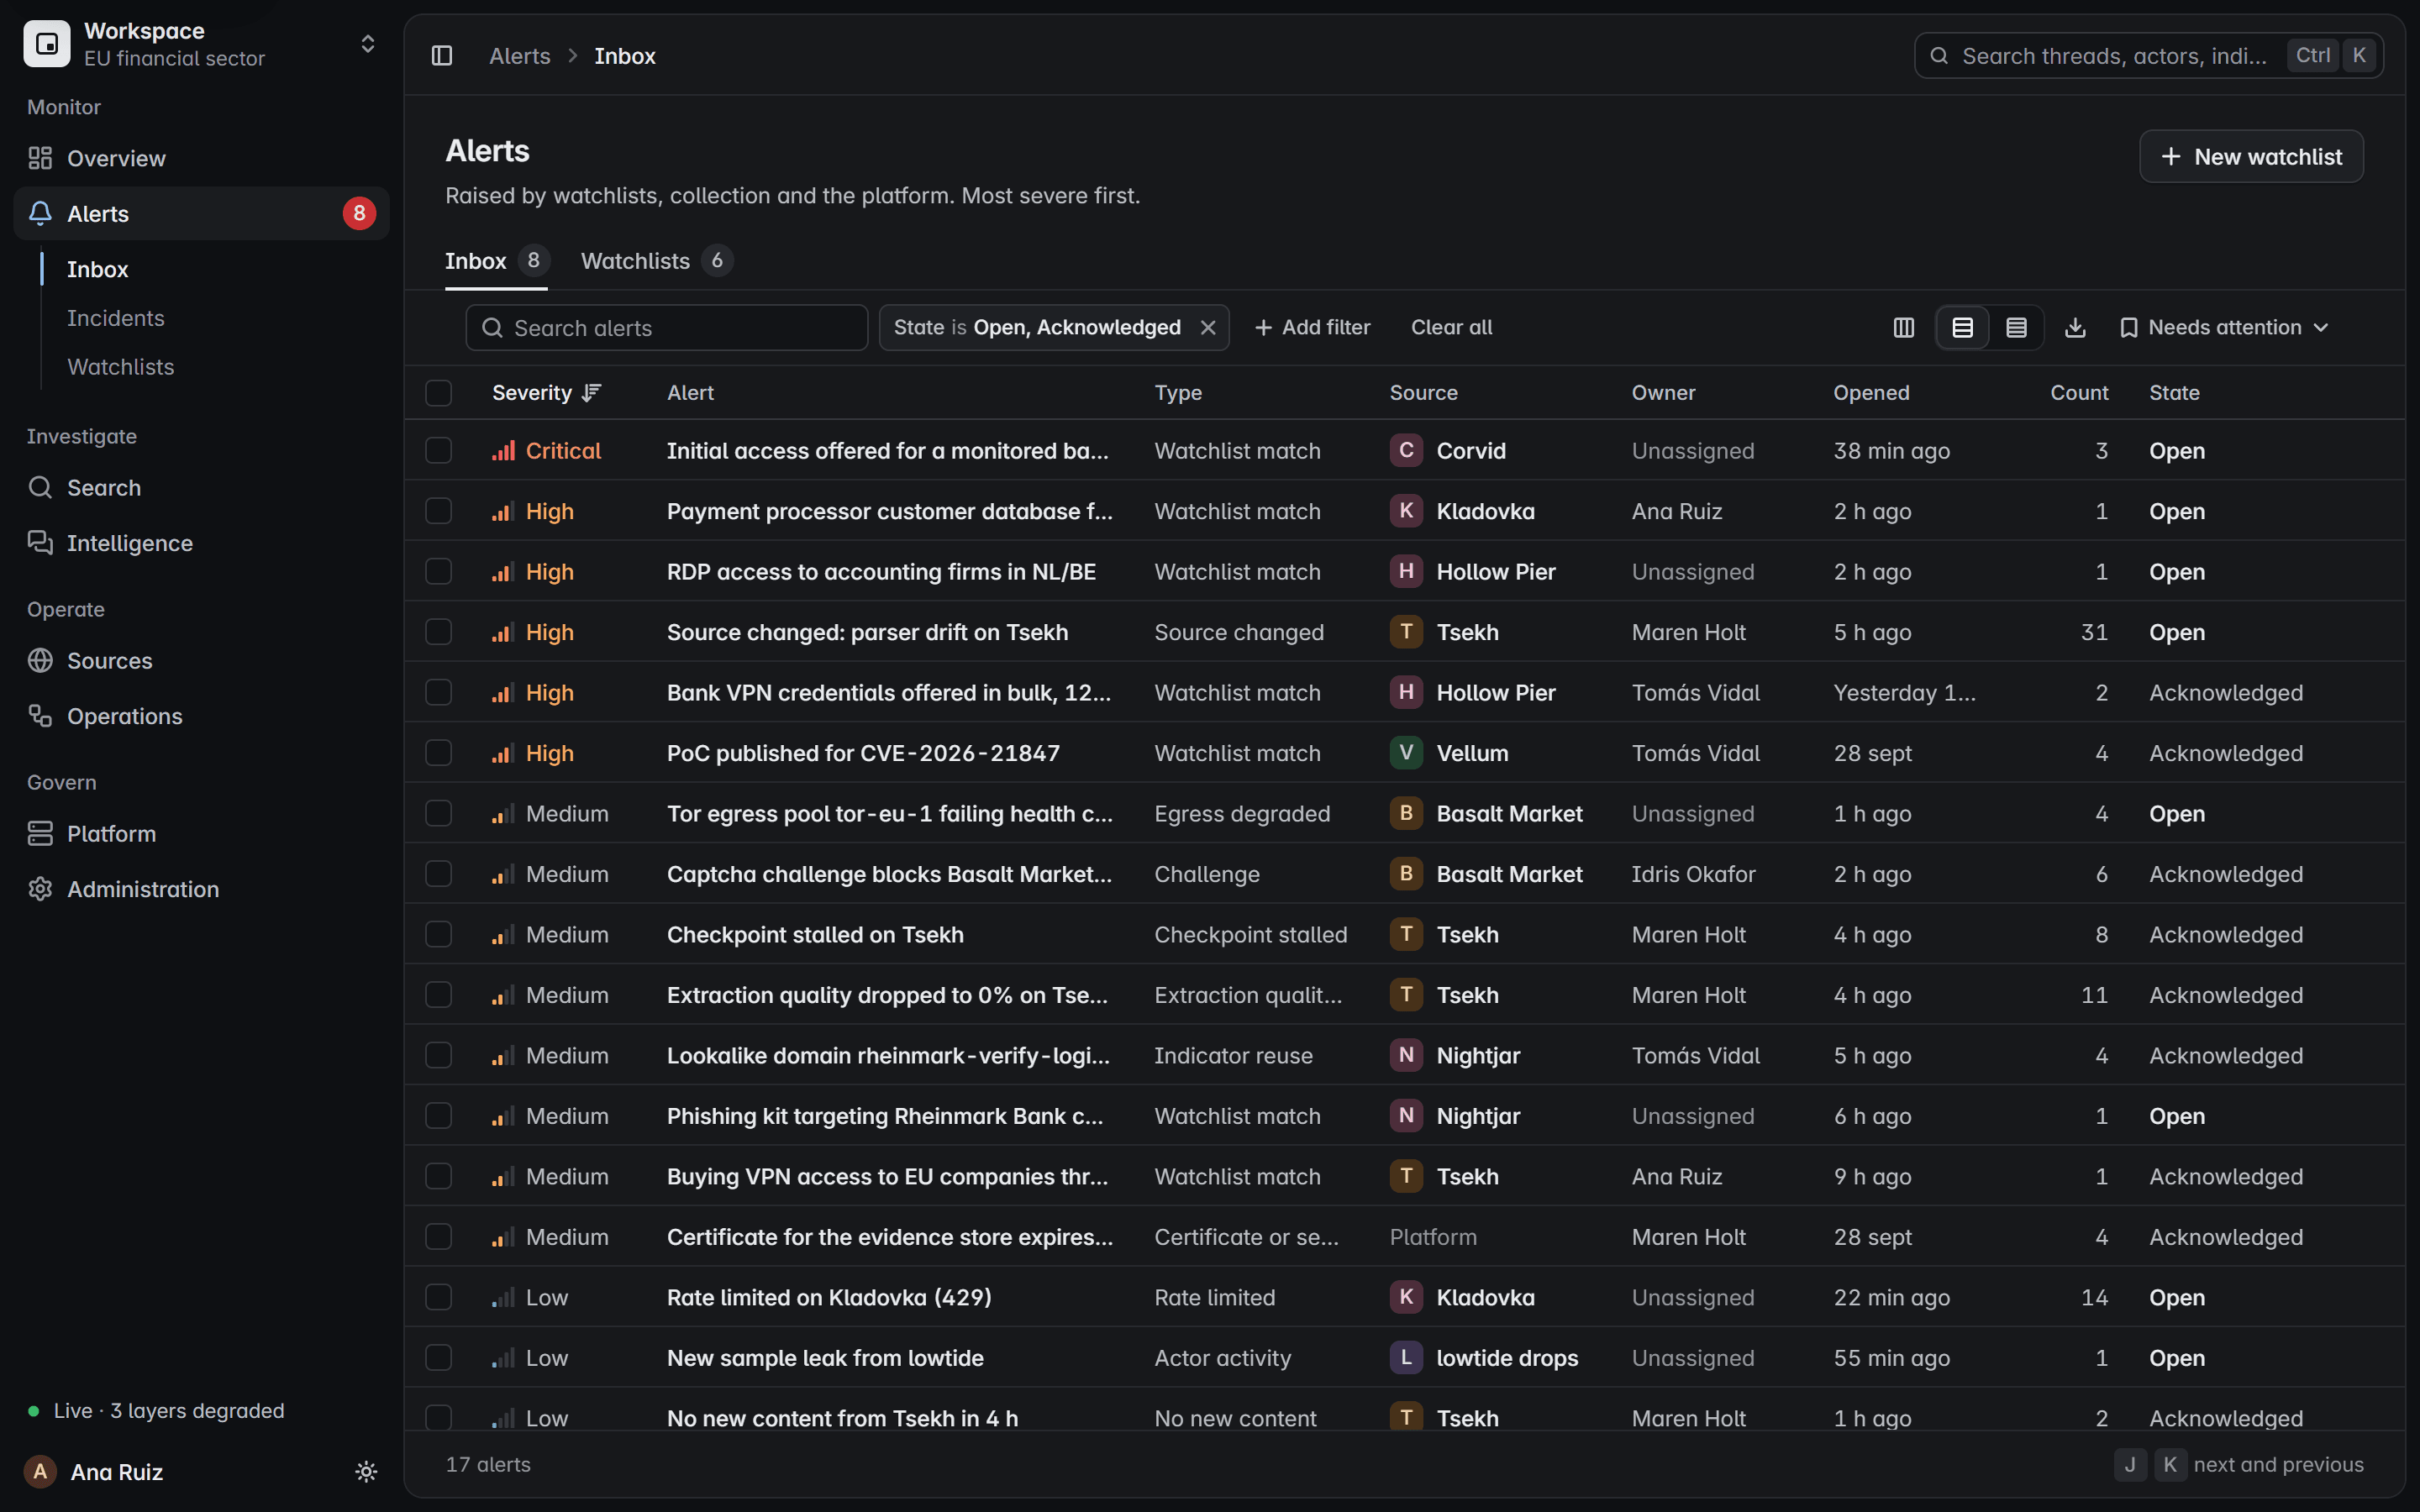The width and height of the screenshot is (2420, 1512).
Task: Open the Needs attention saved view dropdown
Action: (2224, 327)
